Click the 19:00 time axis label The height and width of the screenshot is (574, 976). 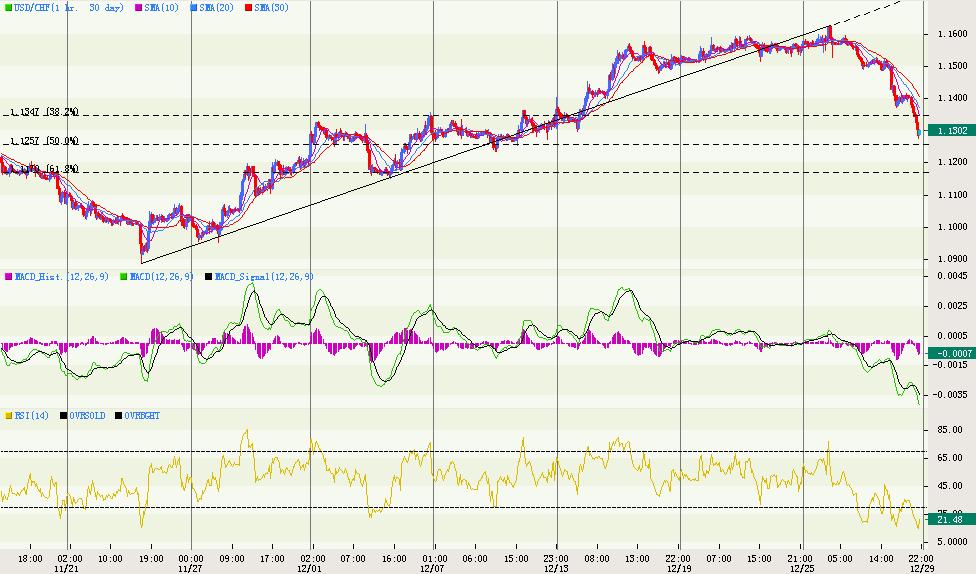click(x=151, y=558)
